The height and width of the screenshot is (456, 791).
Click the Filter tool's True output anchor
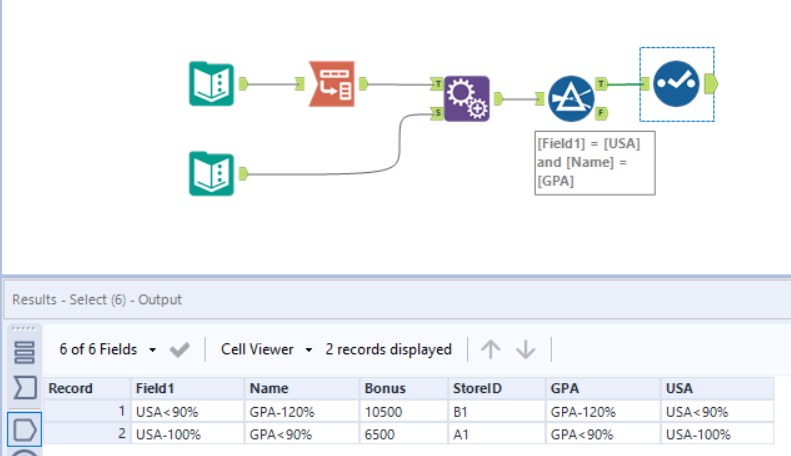tap(600, 84)
